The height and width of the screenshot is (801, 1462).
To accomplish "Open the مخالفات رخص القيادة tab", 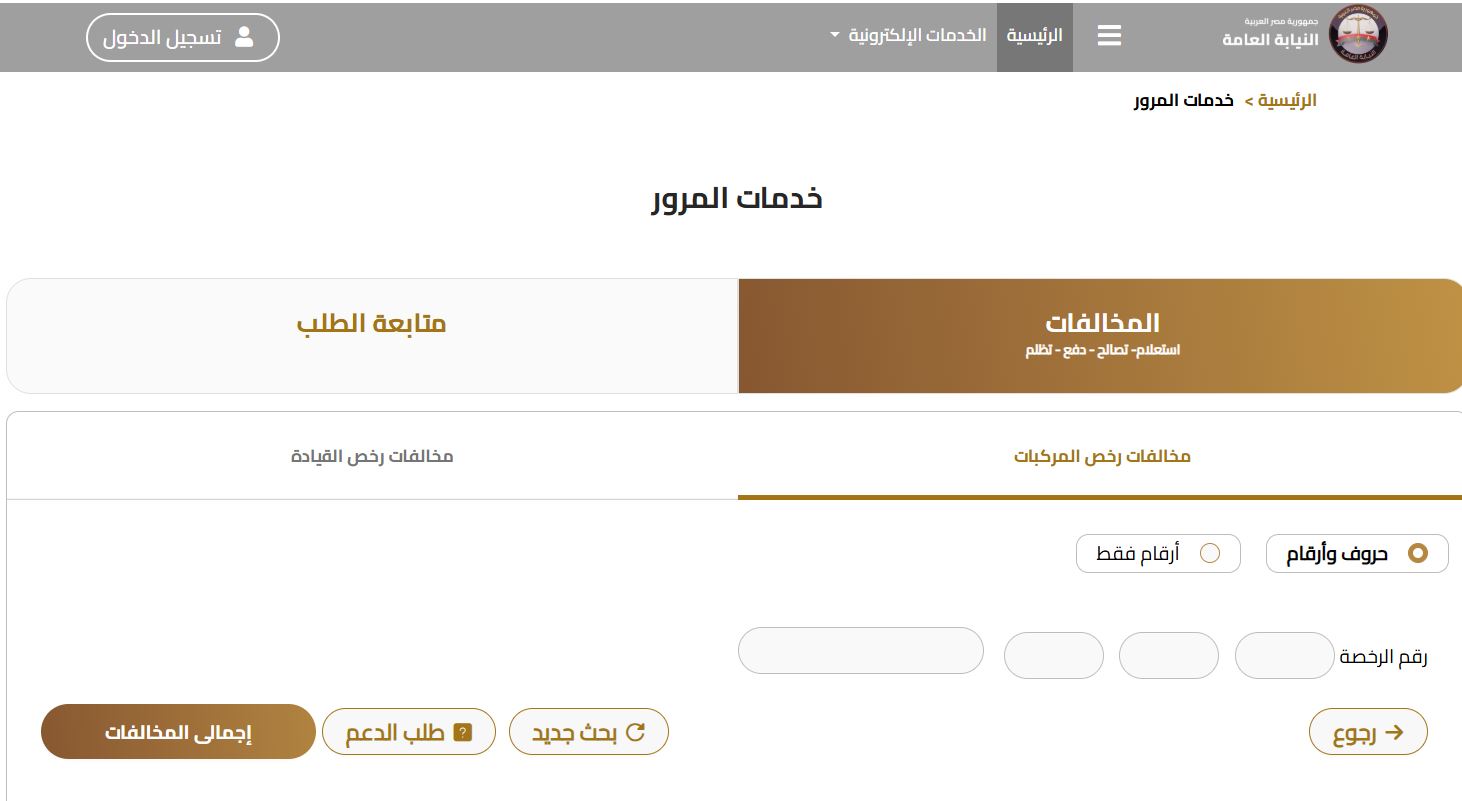I will click(372, 456).
